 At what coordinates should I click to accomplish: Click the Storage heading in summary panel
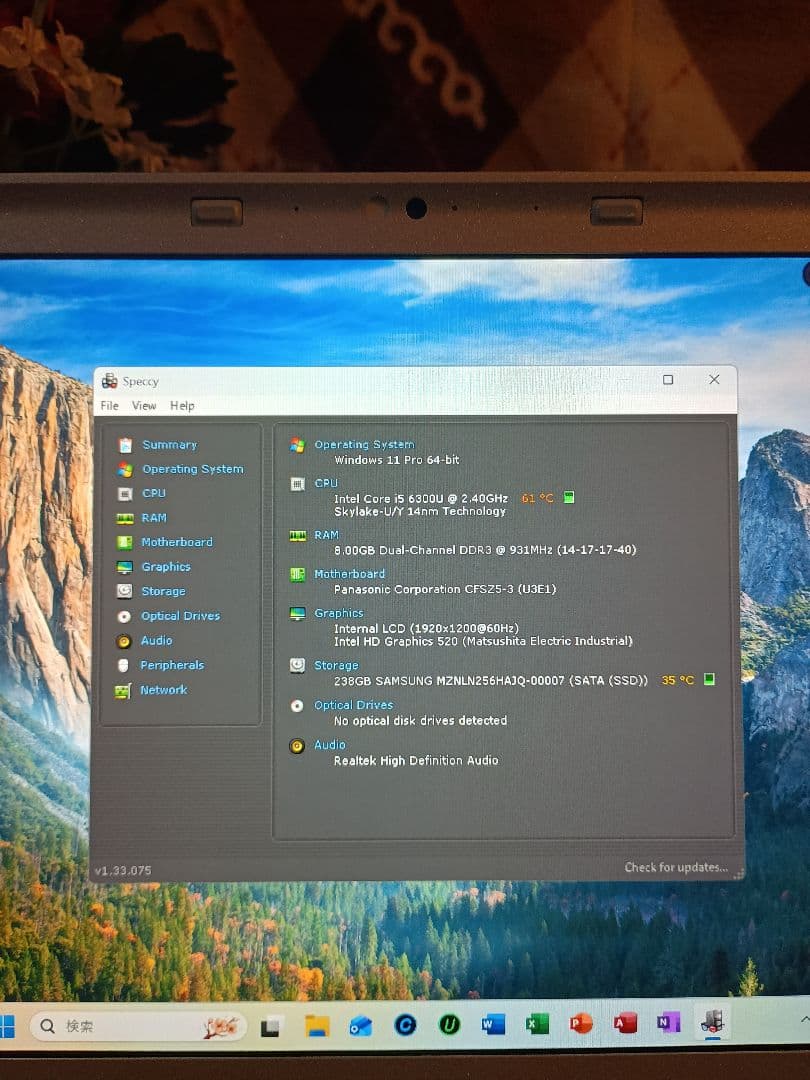(336, 665)
